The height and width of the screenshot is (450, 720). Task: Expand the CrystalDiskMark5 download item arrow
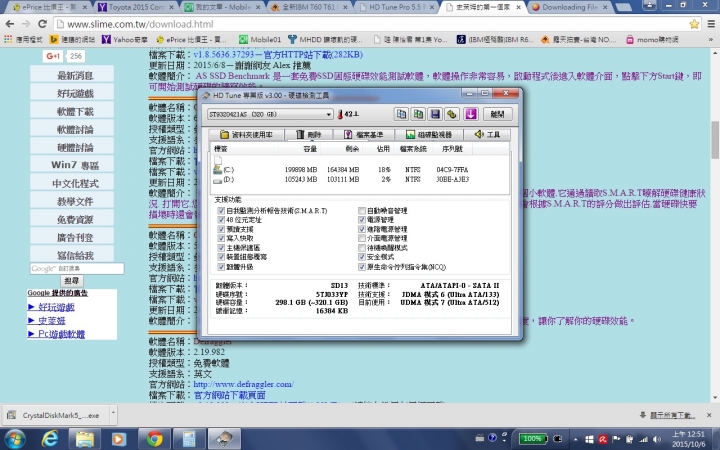coord(113,415)
